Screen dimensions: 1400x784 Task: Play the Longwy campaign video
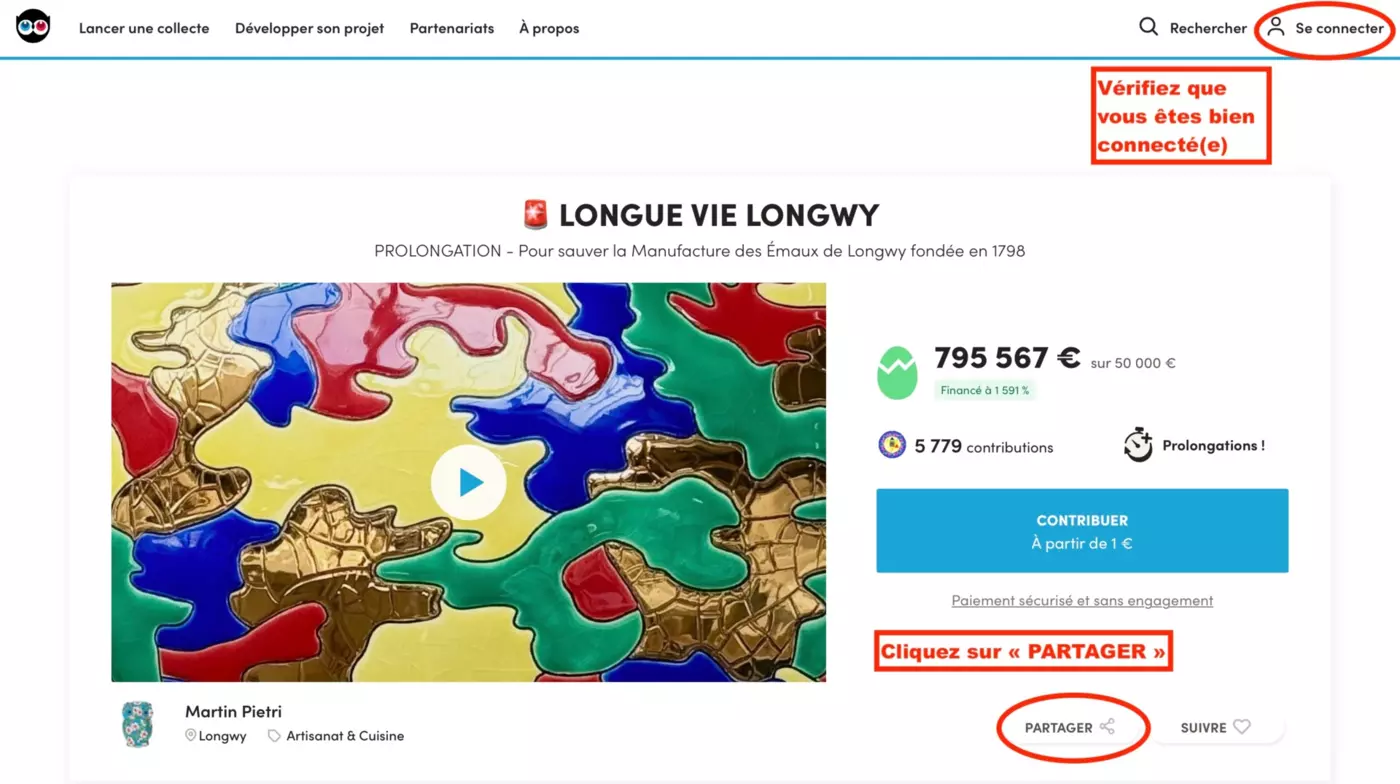(x=468, y=482)
